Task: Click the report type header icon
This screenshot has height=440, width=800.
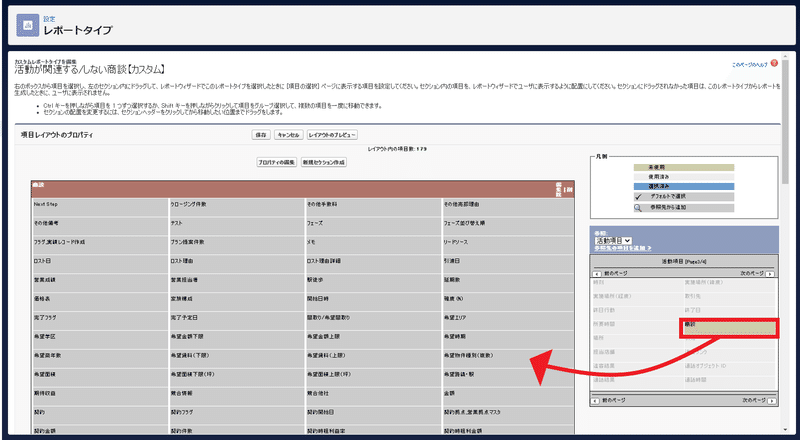Action: pyautogui.click(x=28, y=25)
